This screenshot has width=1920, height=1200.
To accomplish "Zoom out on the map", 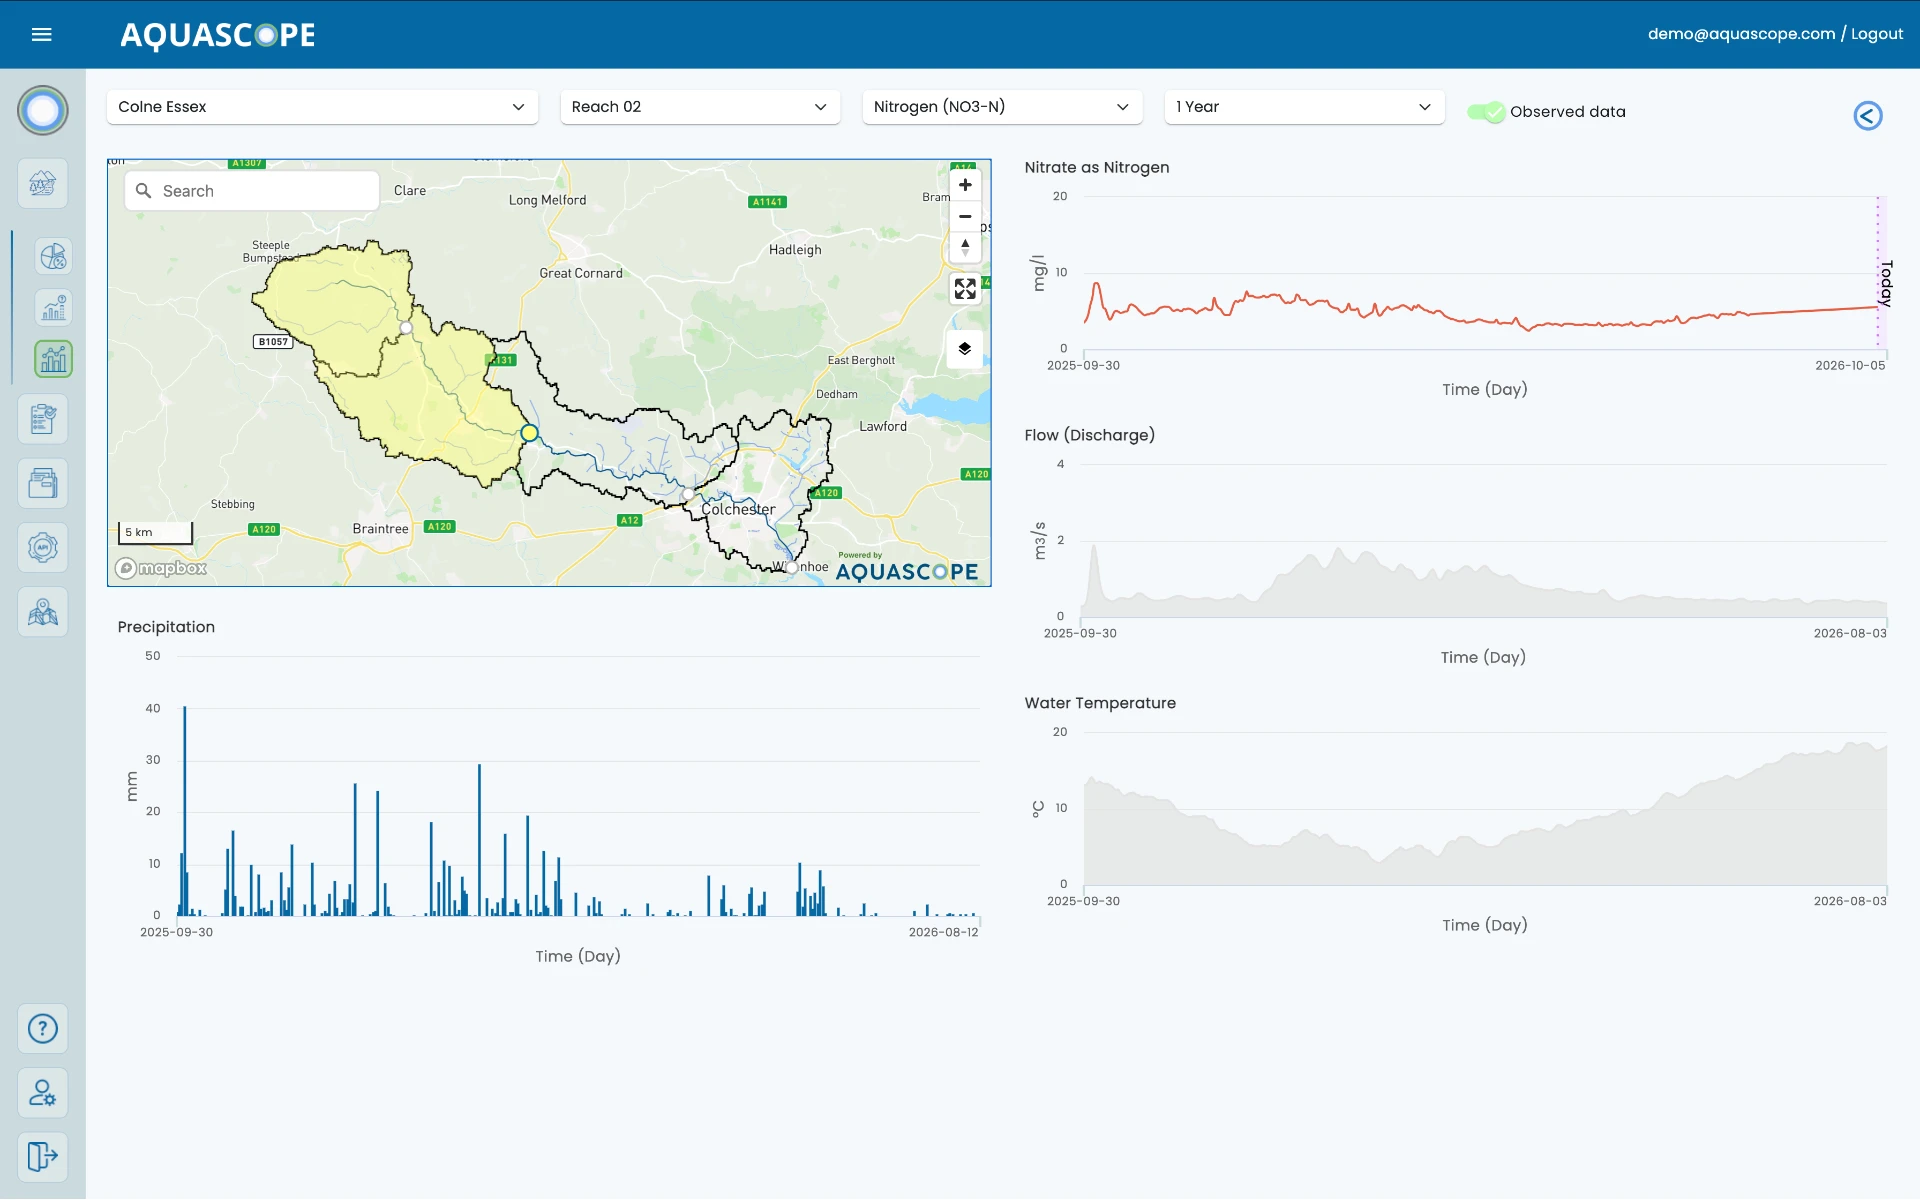I will [x=965, y=216].
